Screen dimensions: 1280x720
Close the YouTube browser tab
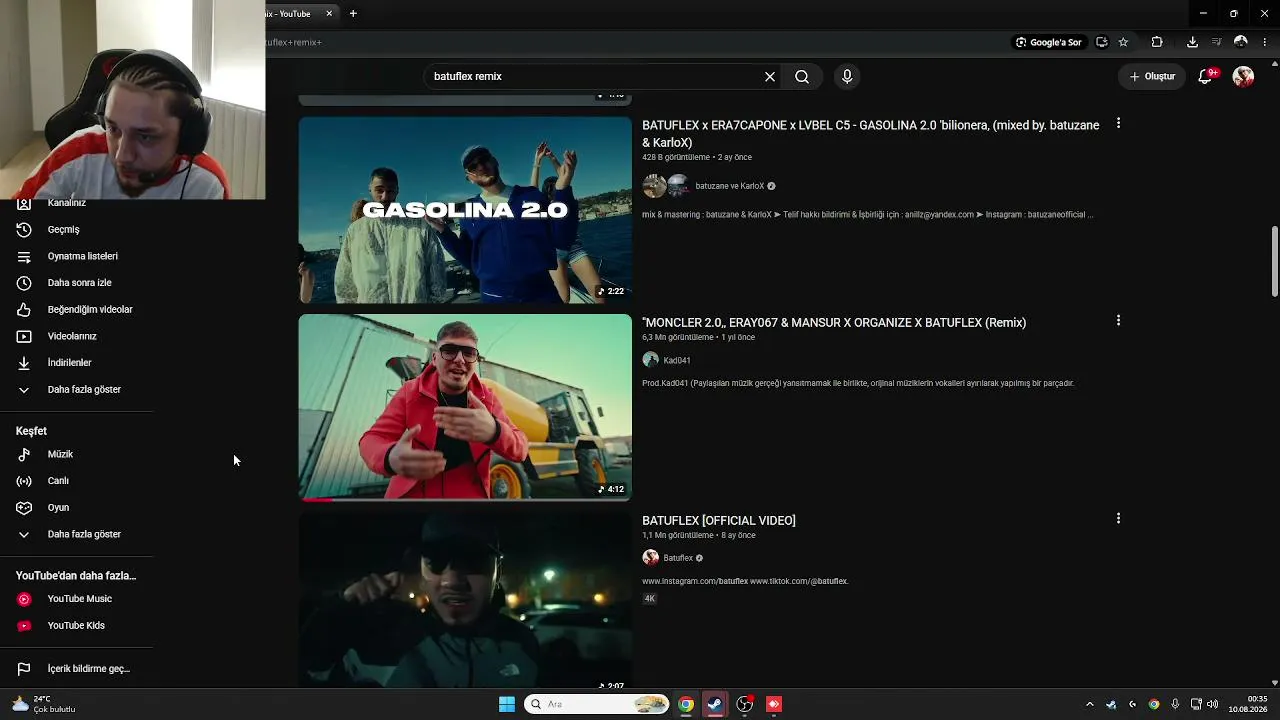click(x=328, y=14)
